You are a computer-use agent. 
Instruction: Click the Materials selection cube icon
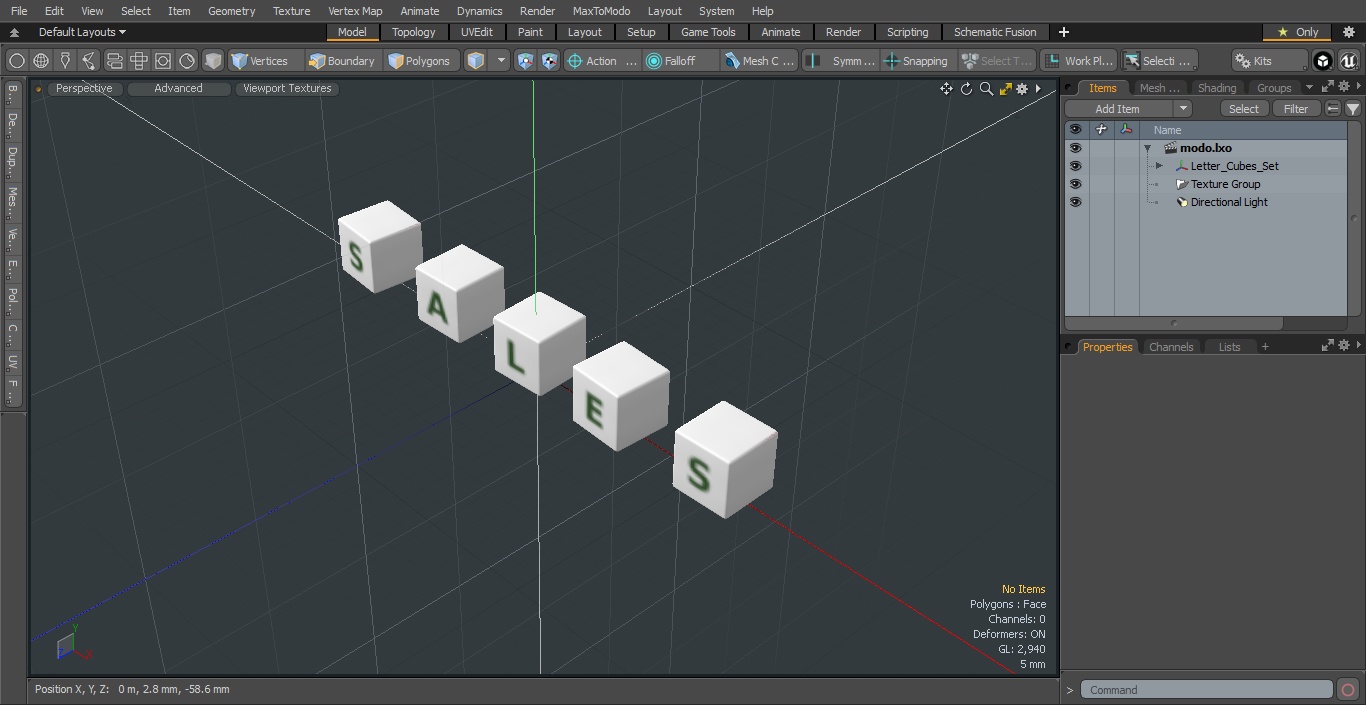point(213,61)
